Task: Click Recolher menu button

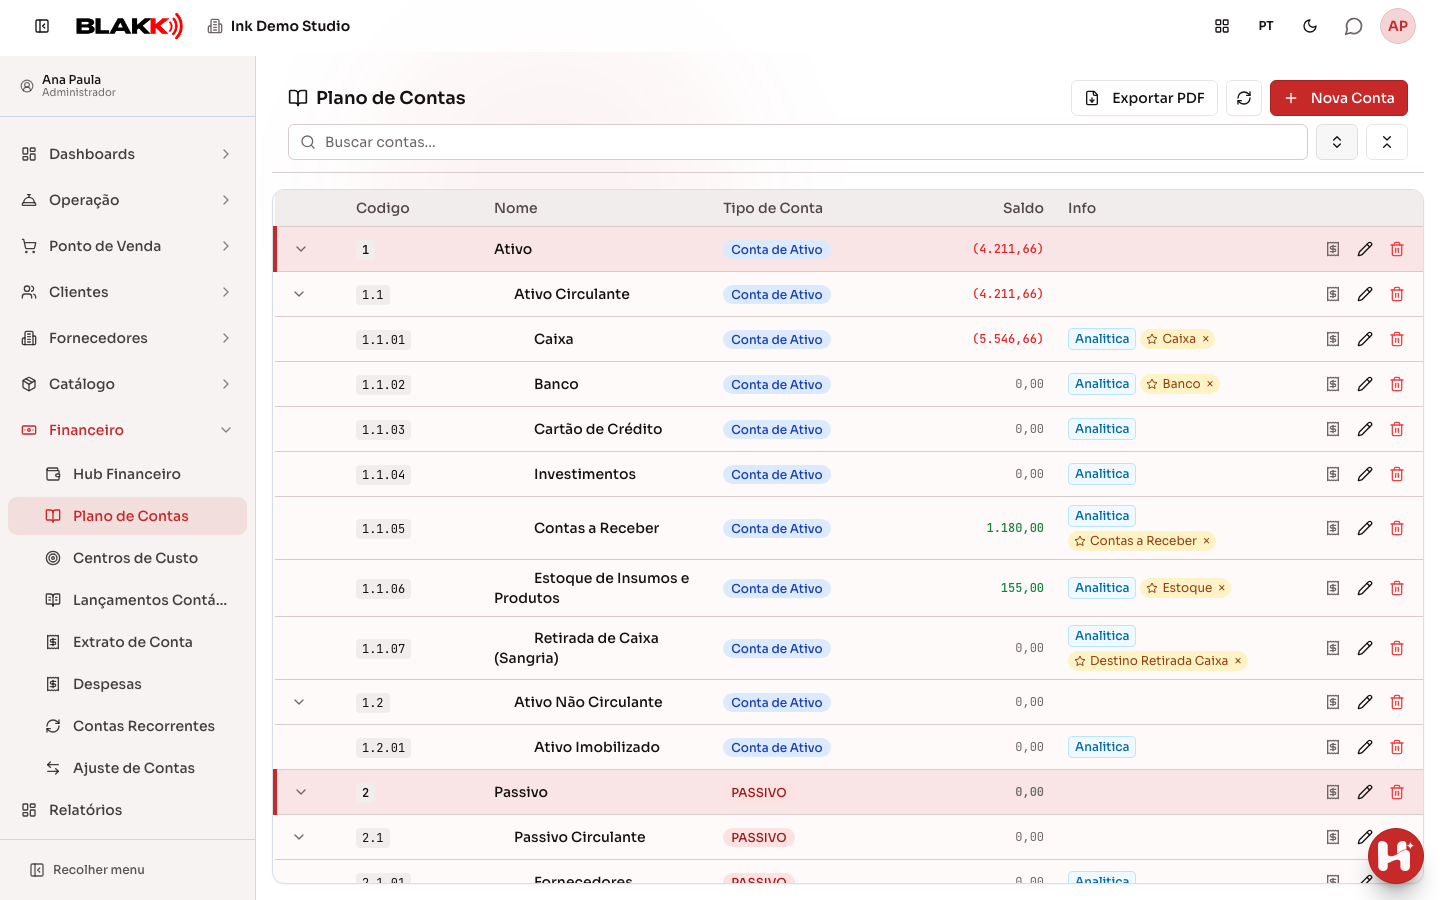Action: pyautogui.click(x=88, y=870)
